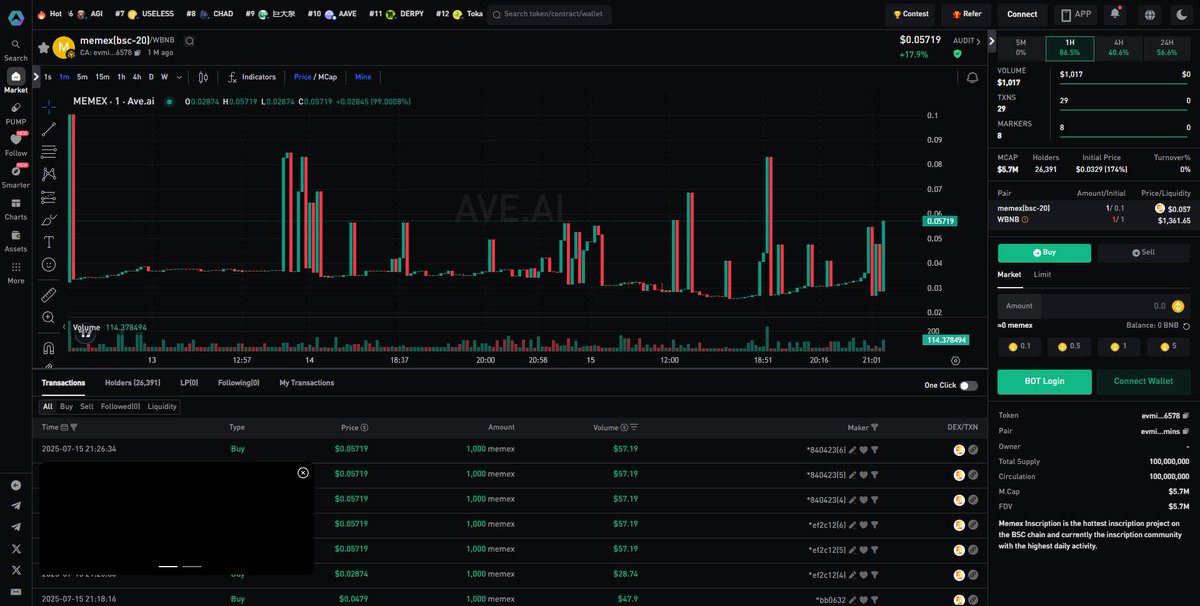Screen dimensions: 1200x606
Task: Select the Sell filter in transactions
Action: point(87,407)
